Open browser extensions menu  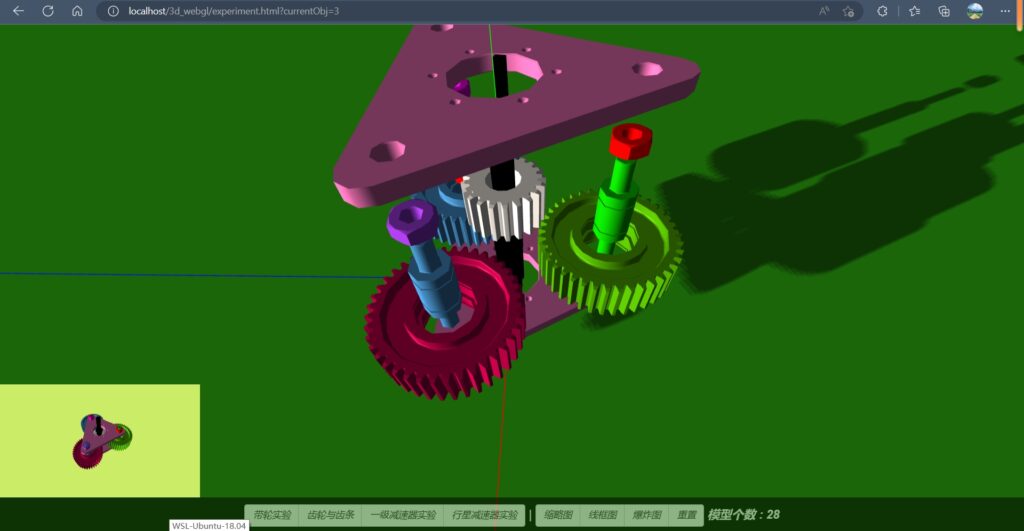[x=882, y=11]
